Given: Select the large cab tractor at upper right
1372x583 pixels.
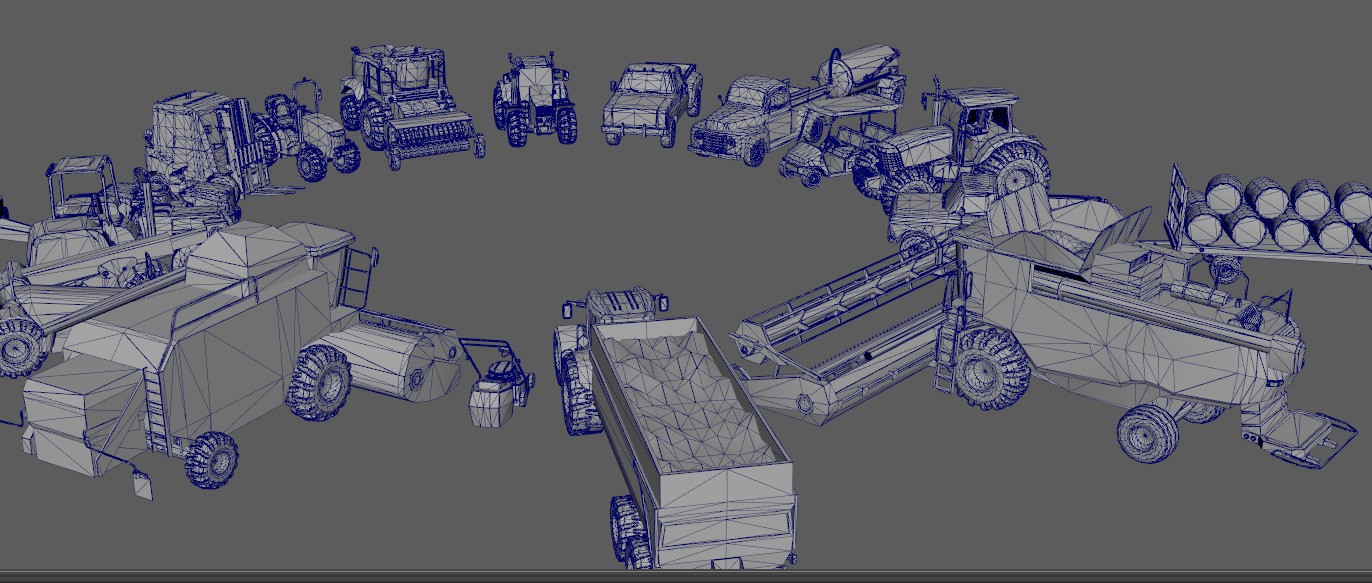Looking at the screenshot, I should tap(955, 145).
